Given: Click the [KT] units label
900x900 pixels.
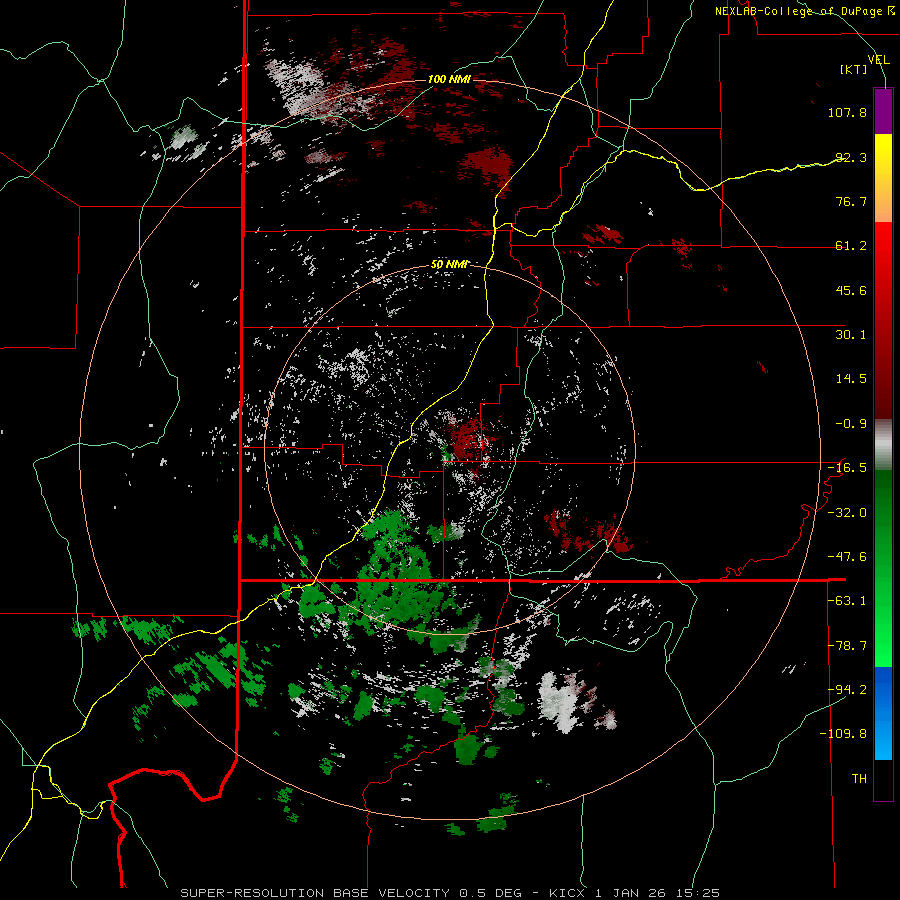Looking at the screenshot, I should [854, 69].
